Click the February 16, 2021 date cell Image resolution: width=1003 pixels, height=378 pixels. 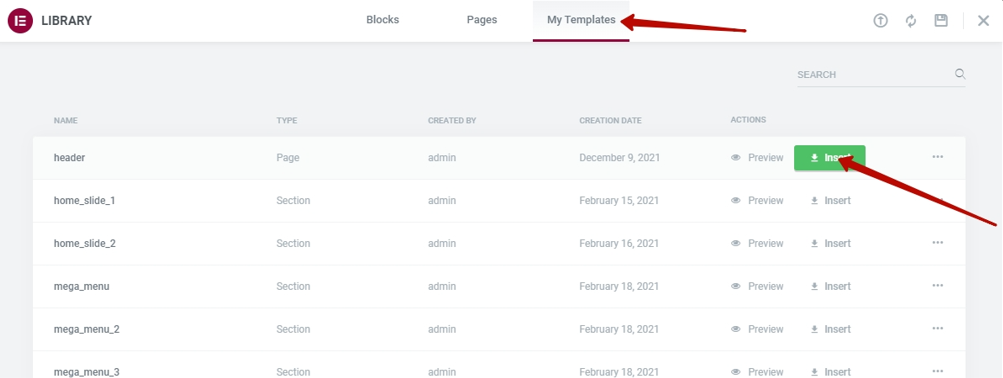point(619,243)
